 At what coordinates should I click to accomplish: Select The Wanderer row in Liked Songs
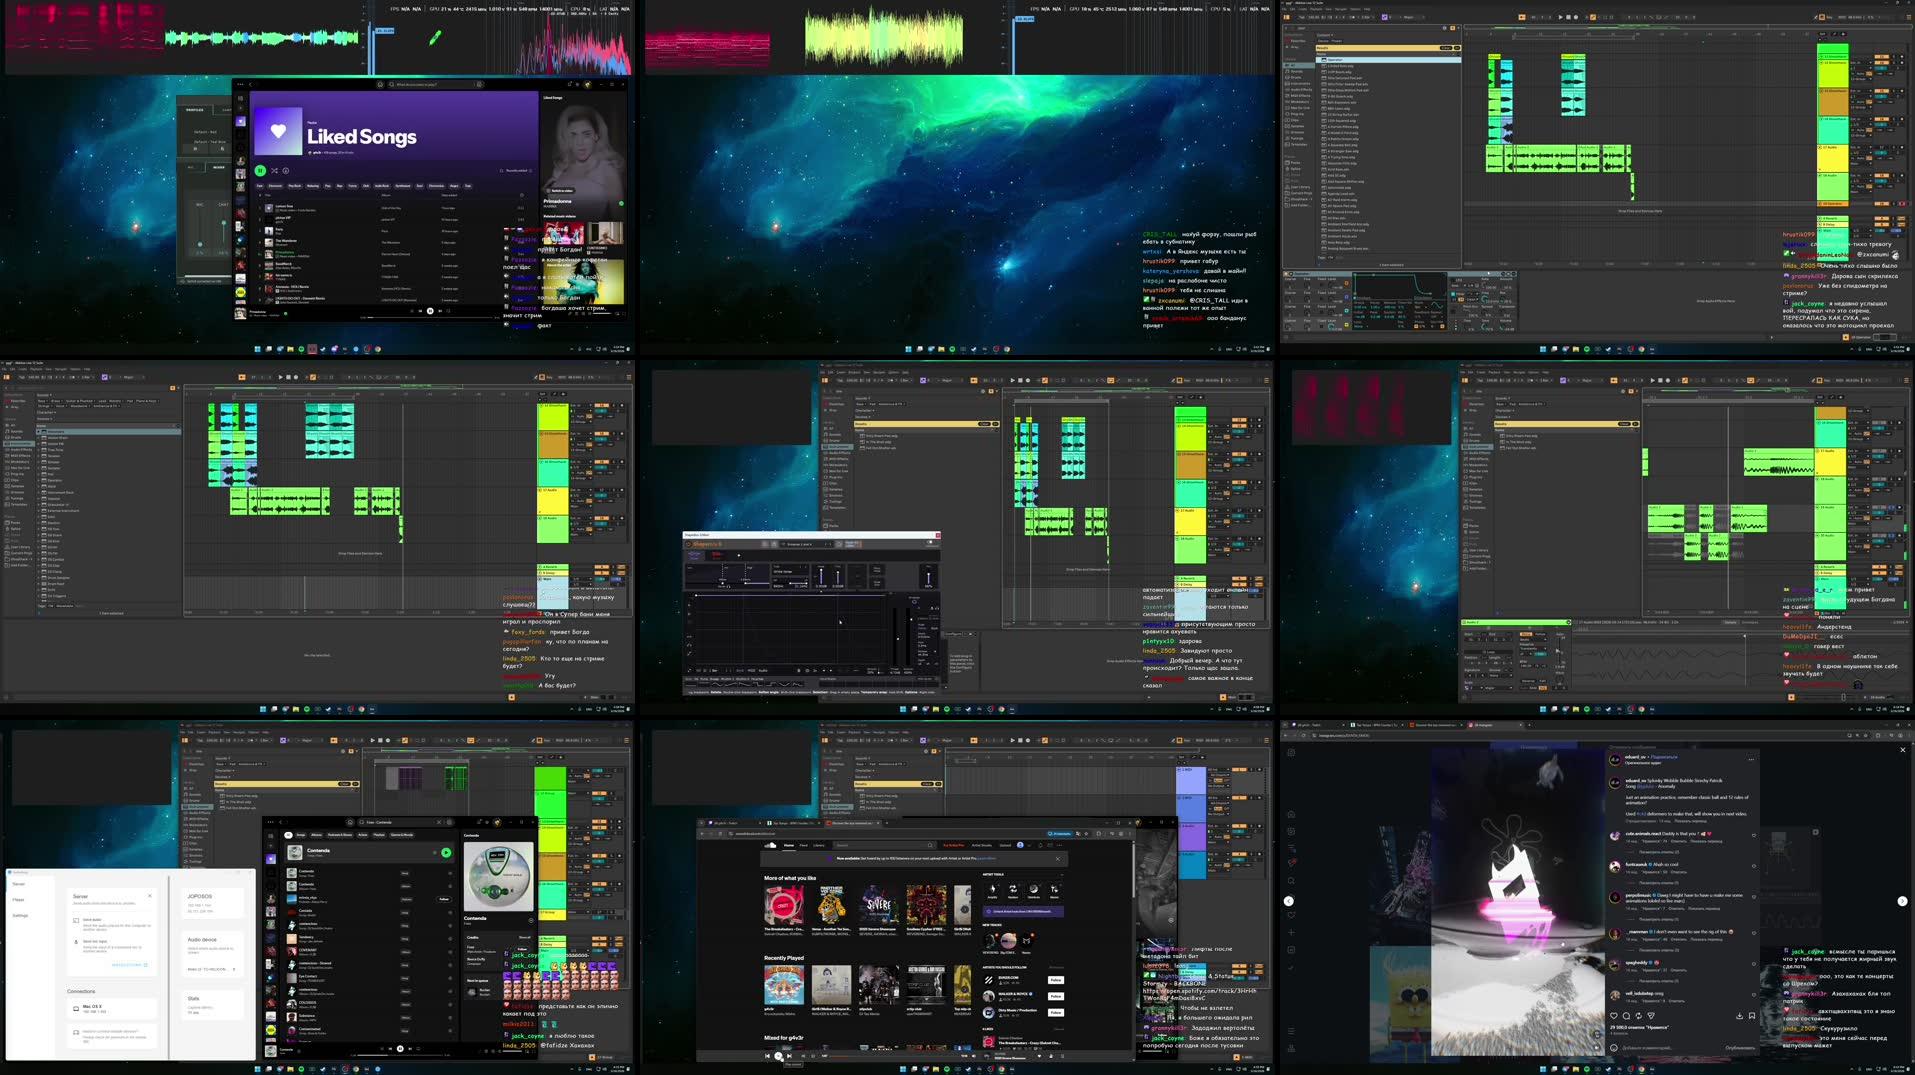[392, 242]
